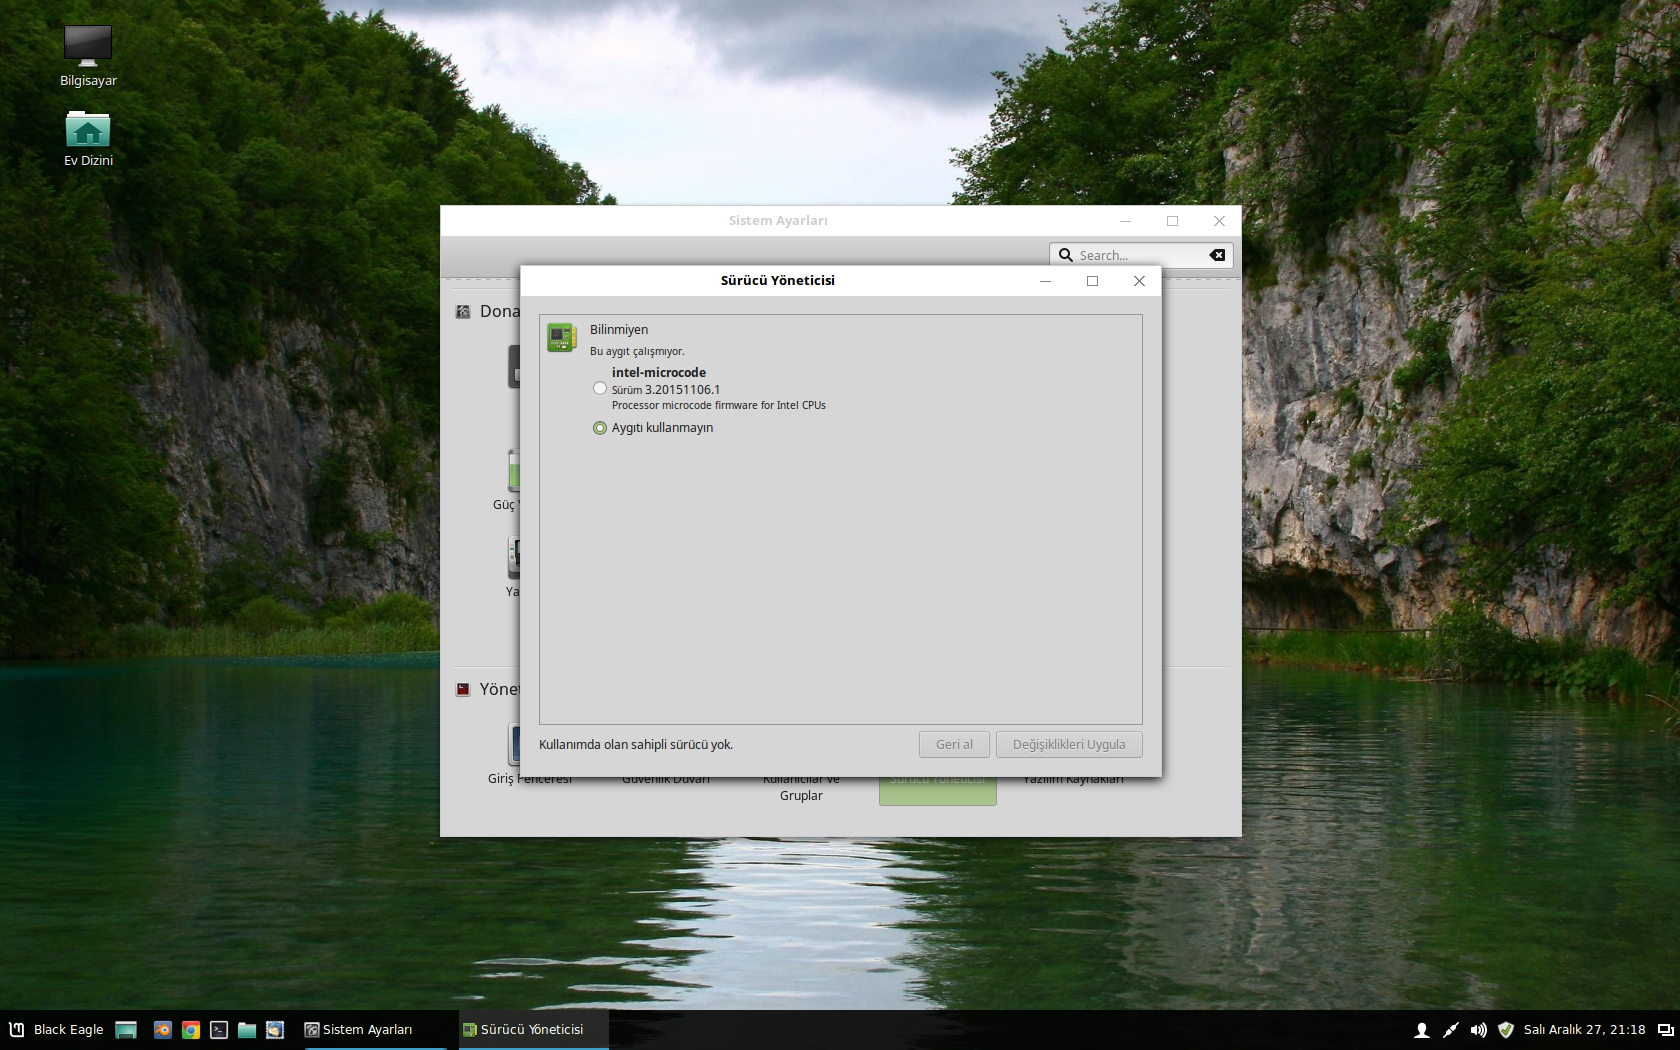Close the Sürücü Yöneticisi window

pyautogui.click(x=1139, y=281)
